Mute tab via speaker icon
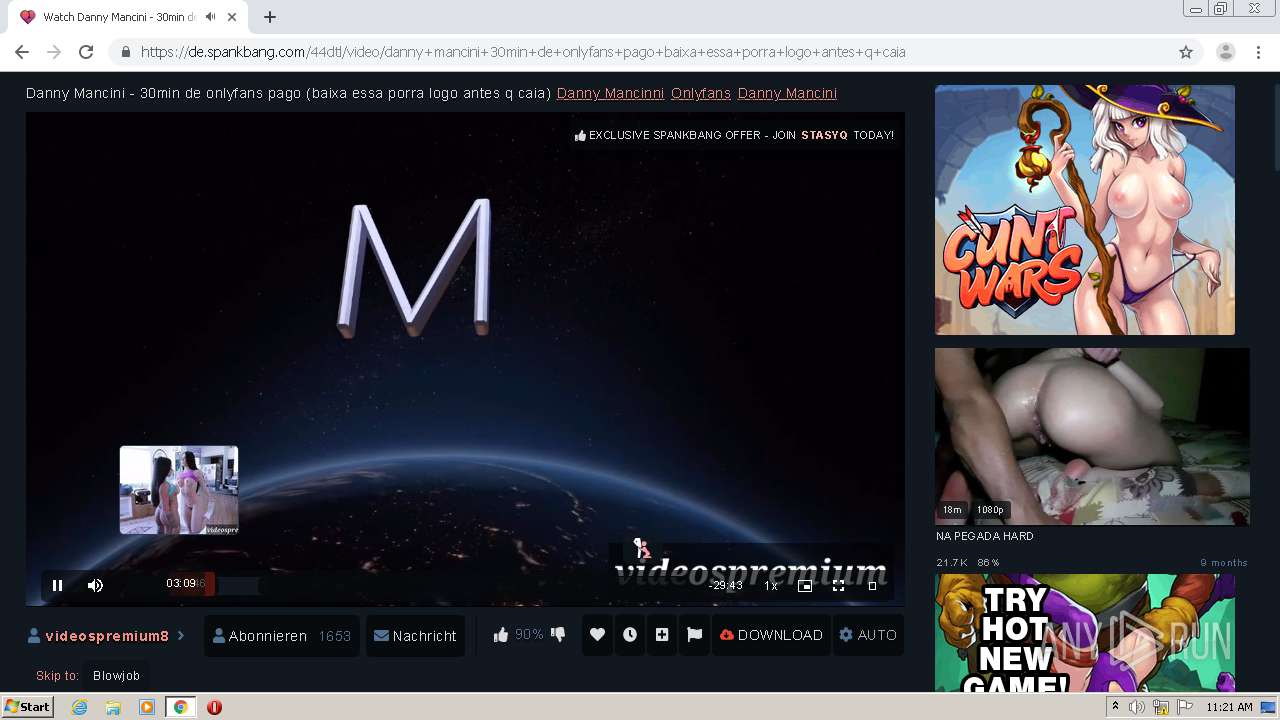Screen dimensions: 1280x720 [x=211, y=17]
